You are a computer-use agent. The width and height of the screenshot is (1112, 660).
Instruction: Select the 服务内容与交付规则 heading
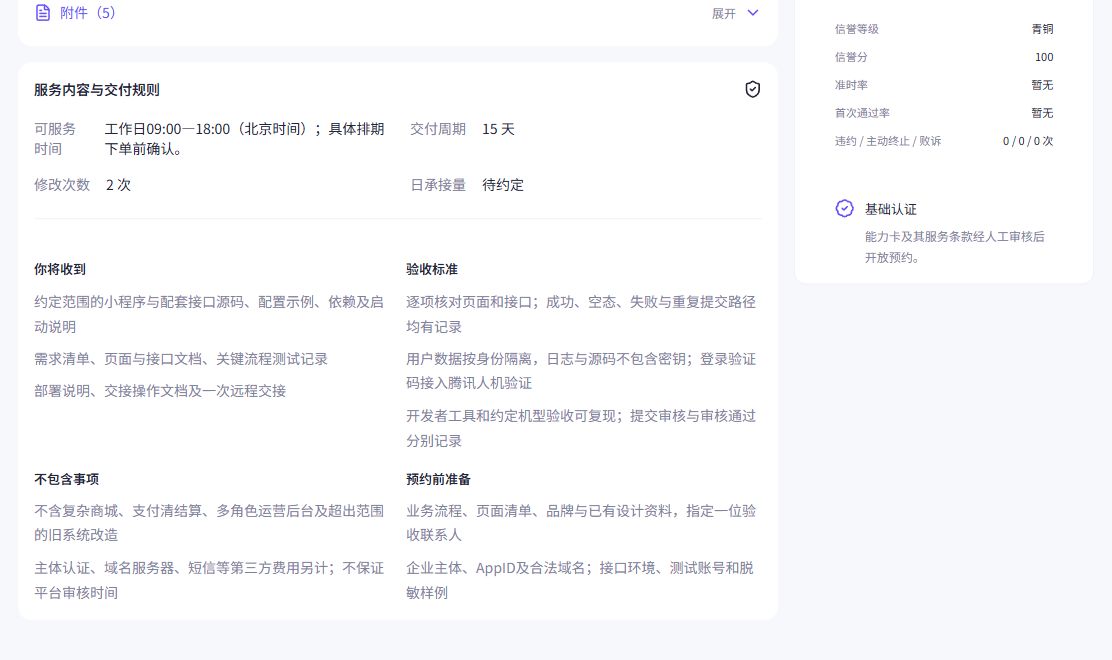[97, 90]
